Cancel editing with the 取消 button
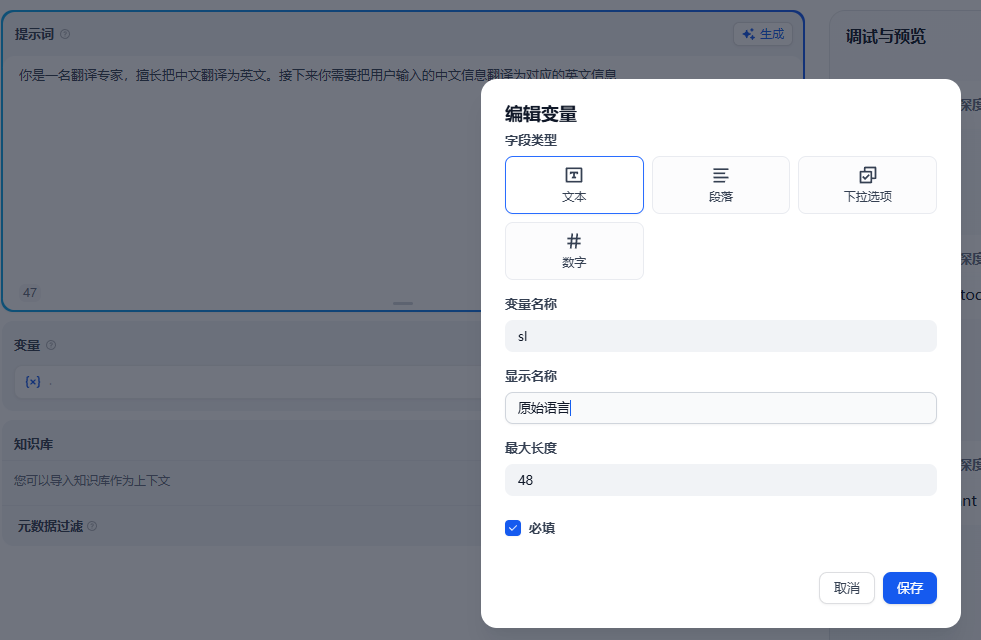The height and width of the screenshot is (640, 981). (846, 588)
